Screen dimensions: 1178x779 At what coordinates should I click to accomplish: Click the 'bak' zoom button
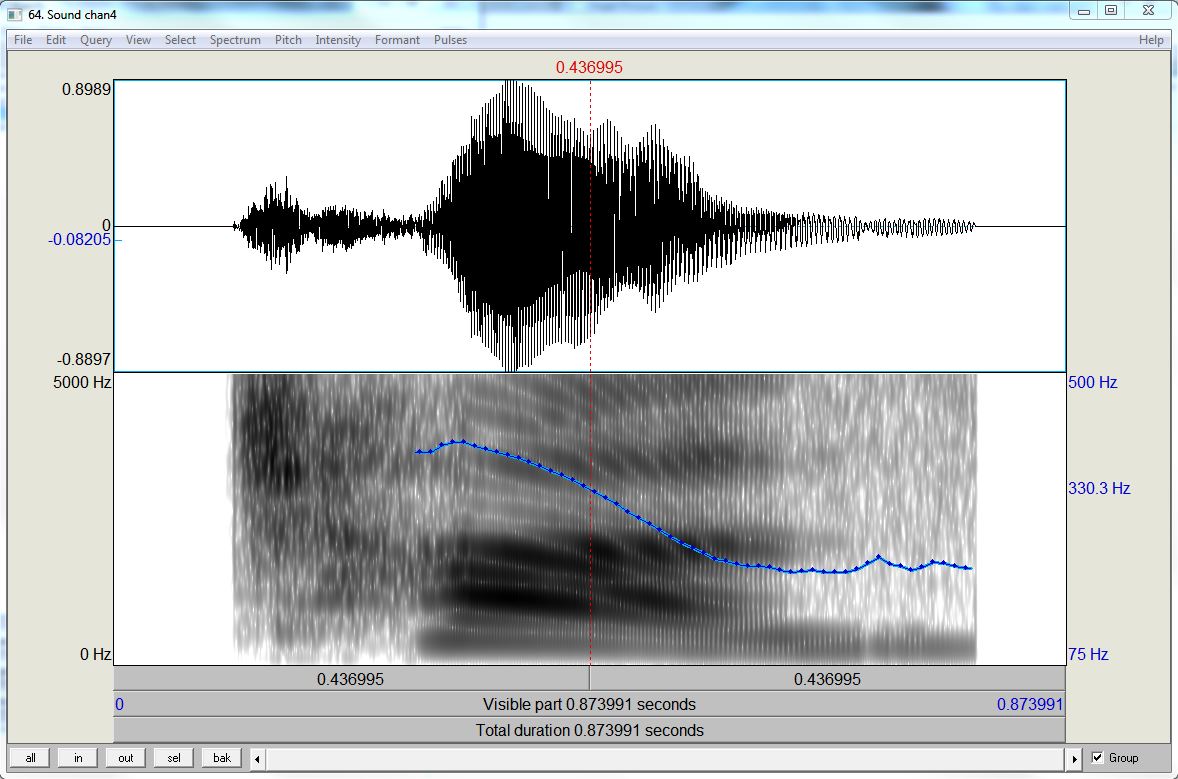(222, 758)
